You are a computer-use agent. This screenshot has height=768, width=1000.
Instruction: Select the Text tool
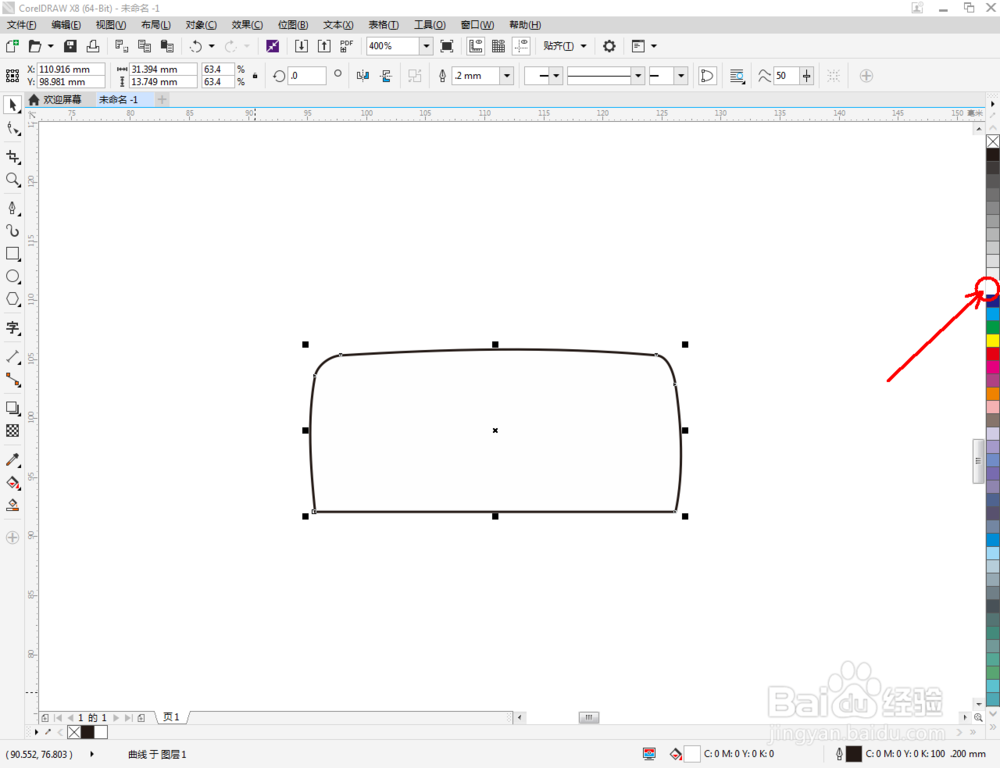coord(13,328)
